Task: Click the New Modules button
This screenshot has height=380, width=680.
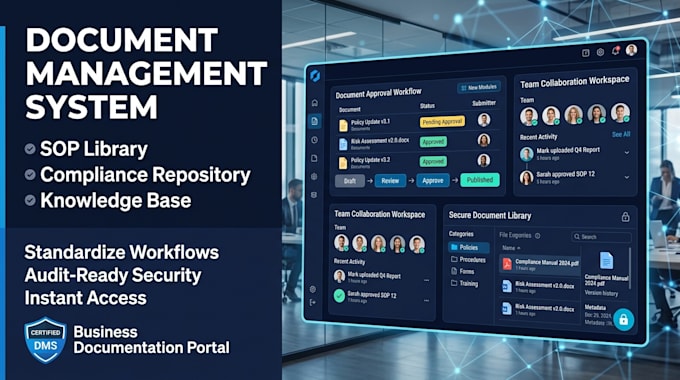Action: 479,88
